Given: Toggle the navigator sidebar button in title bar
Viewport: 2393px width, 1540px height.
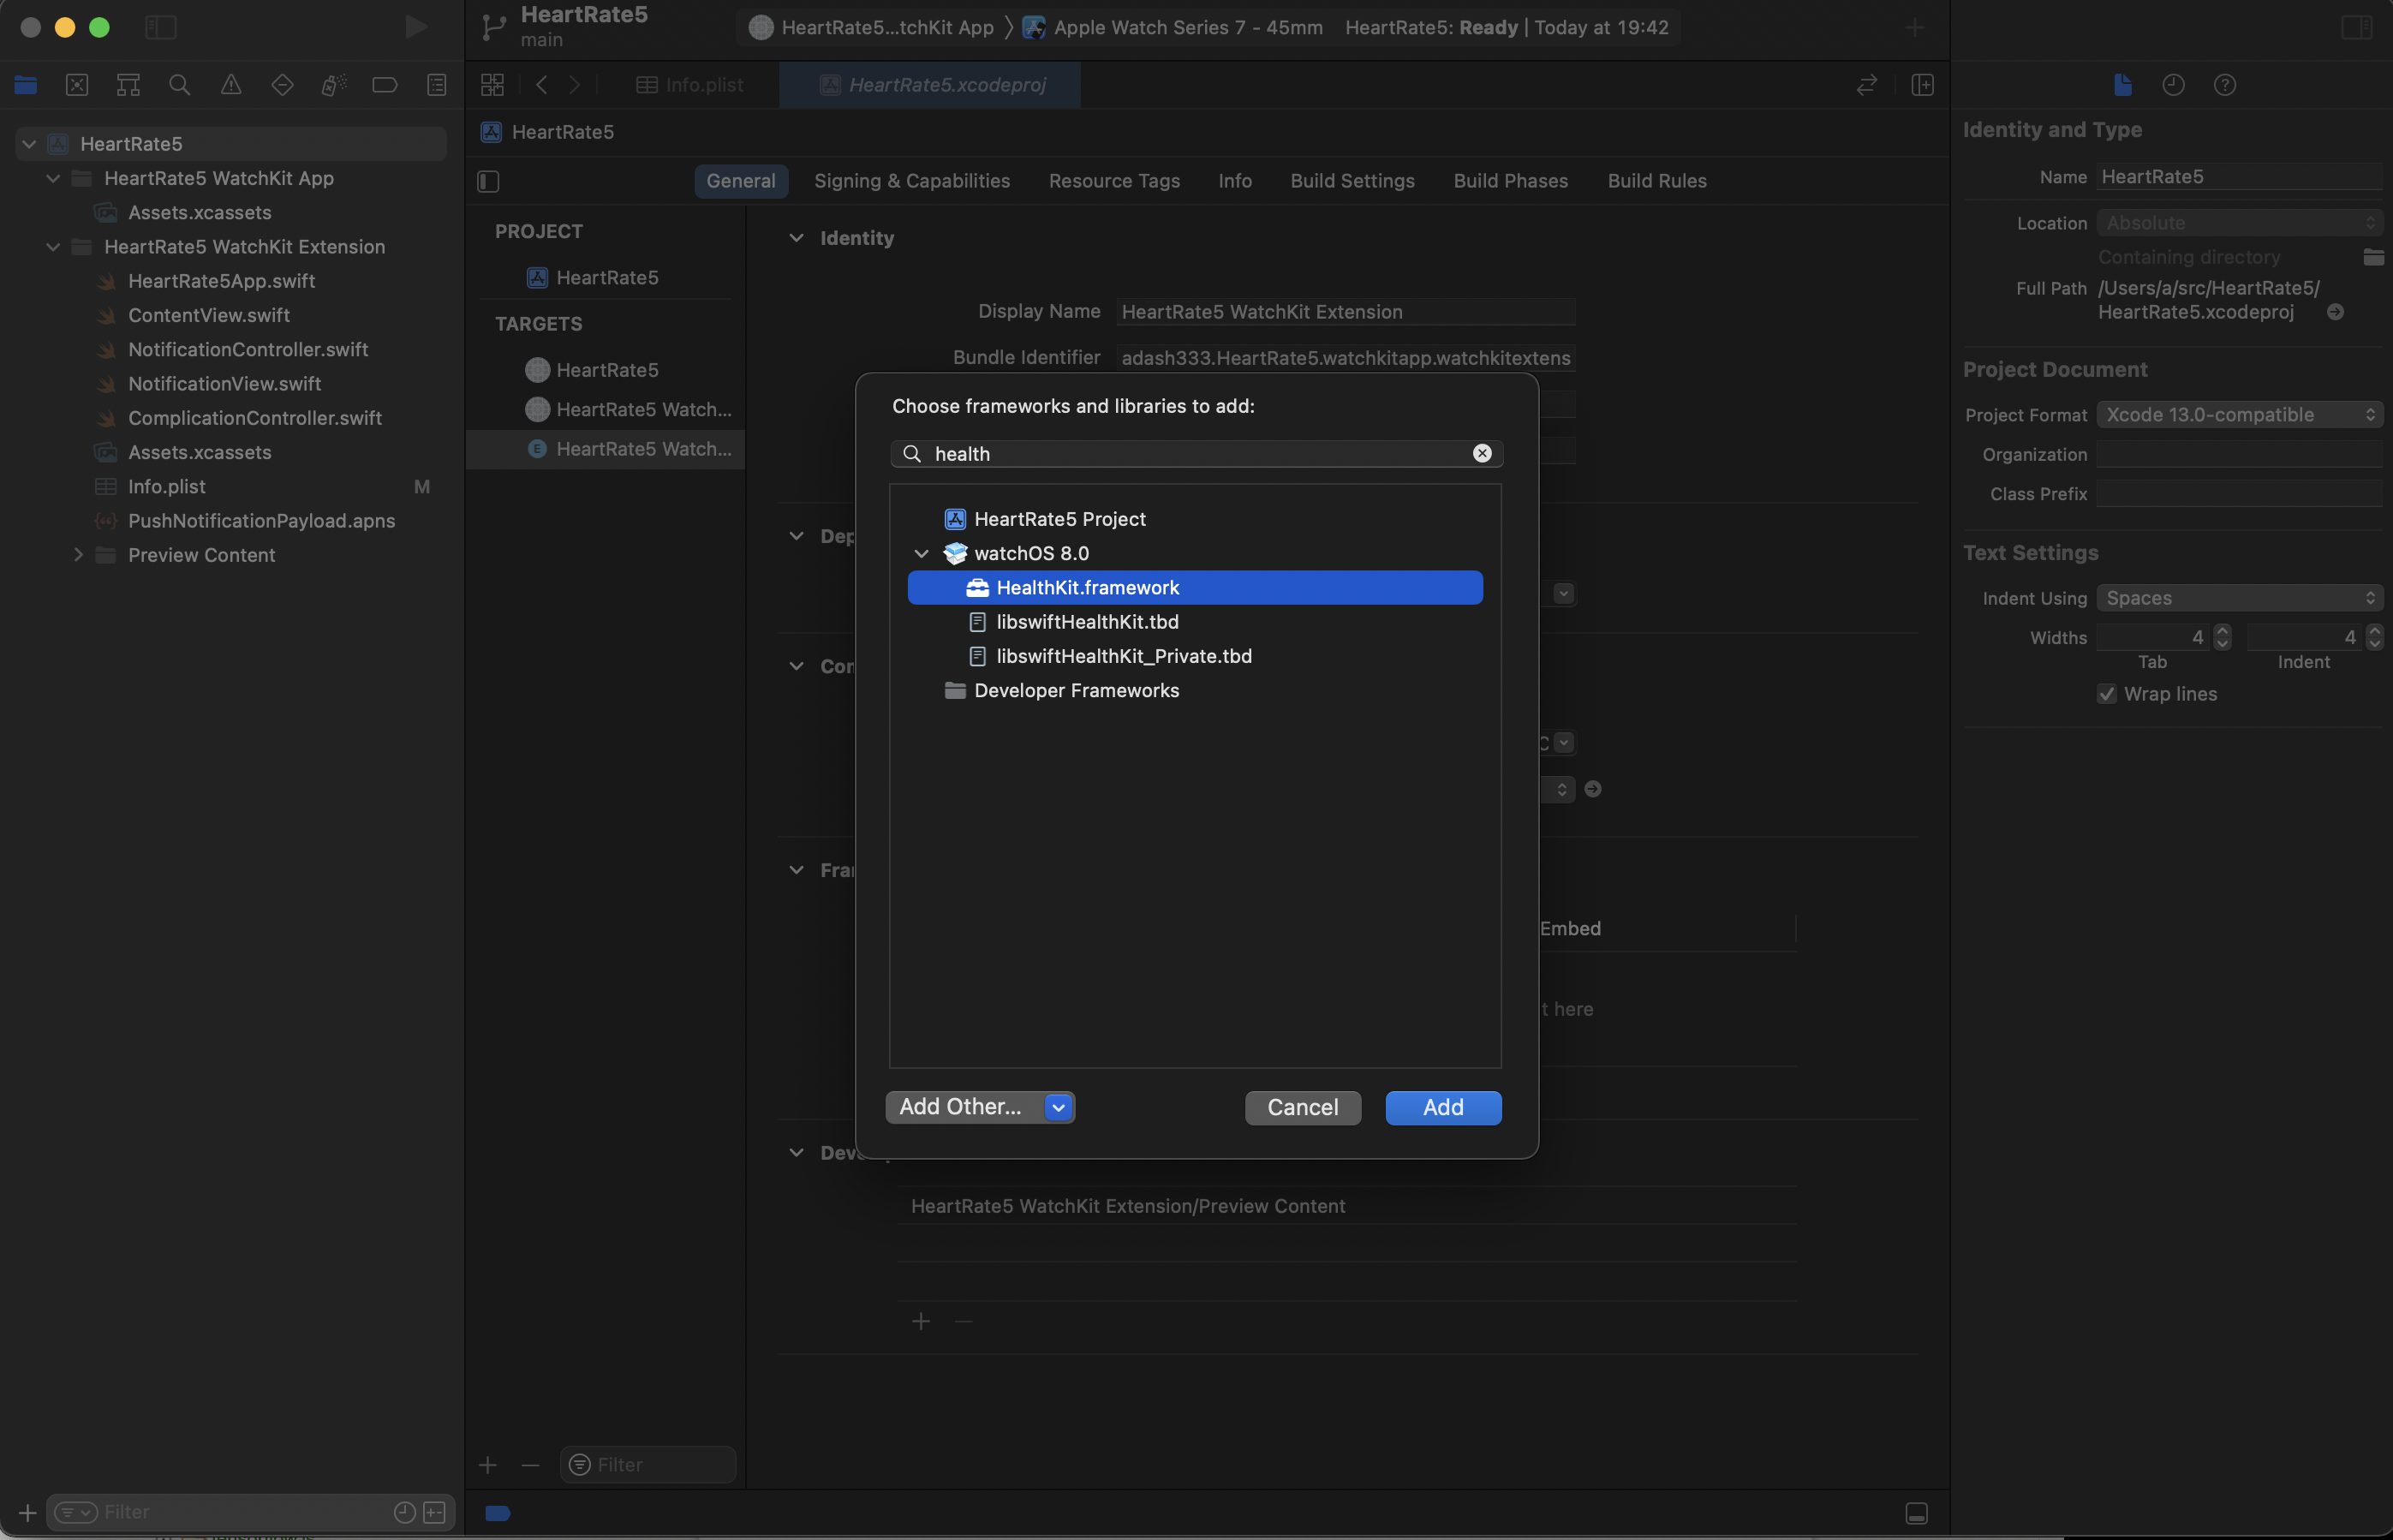Looking at the screenshot, I should pyautogui.click(x=161, y=27).
